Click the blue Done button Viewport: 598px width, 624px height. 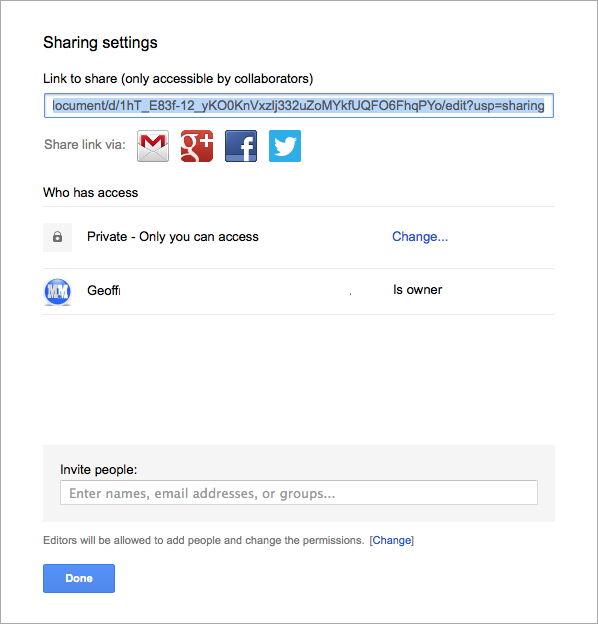[x=79, y=578]
